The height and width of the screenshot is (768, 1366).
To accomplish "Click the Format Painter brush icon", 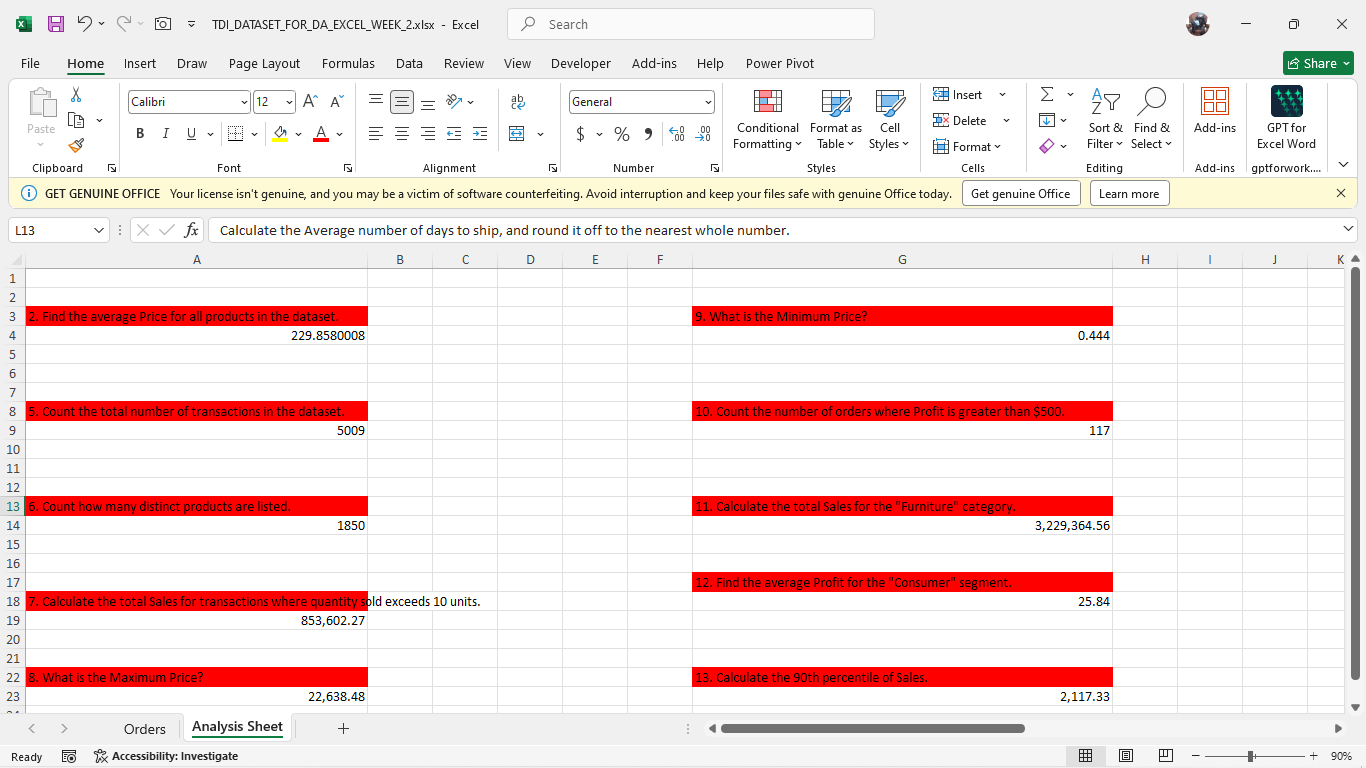I will click(76, 146).
